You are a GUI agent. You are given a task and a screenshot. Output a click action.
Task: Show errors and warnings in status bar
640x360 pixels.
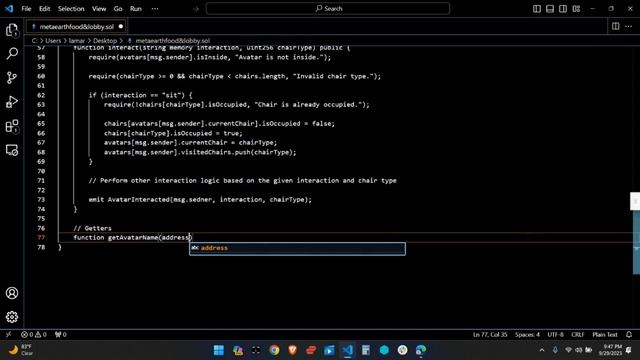tap(33, 334)
